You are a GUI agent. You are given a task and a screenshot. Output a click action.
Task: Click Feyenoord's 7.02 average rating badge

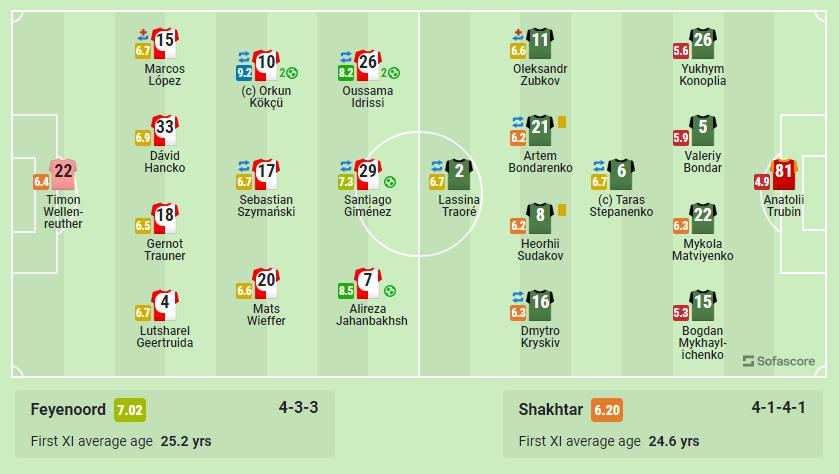[131, 409]
